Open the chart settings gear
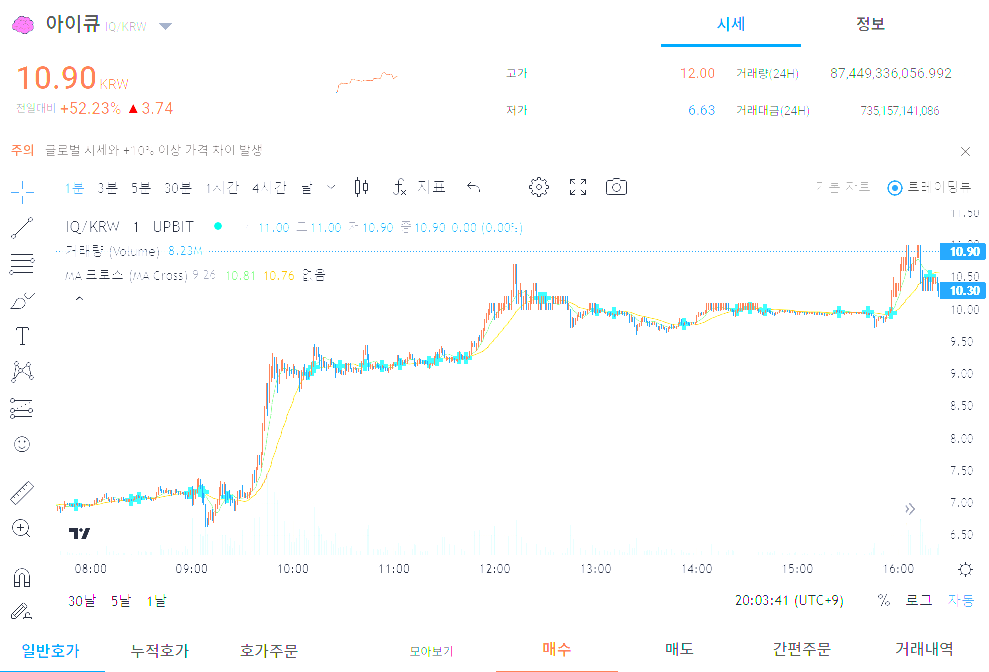 tap(539, 187)
